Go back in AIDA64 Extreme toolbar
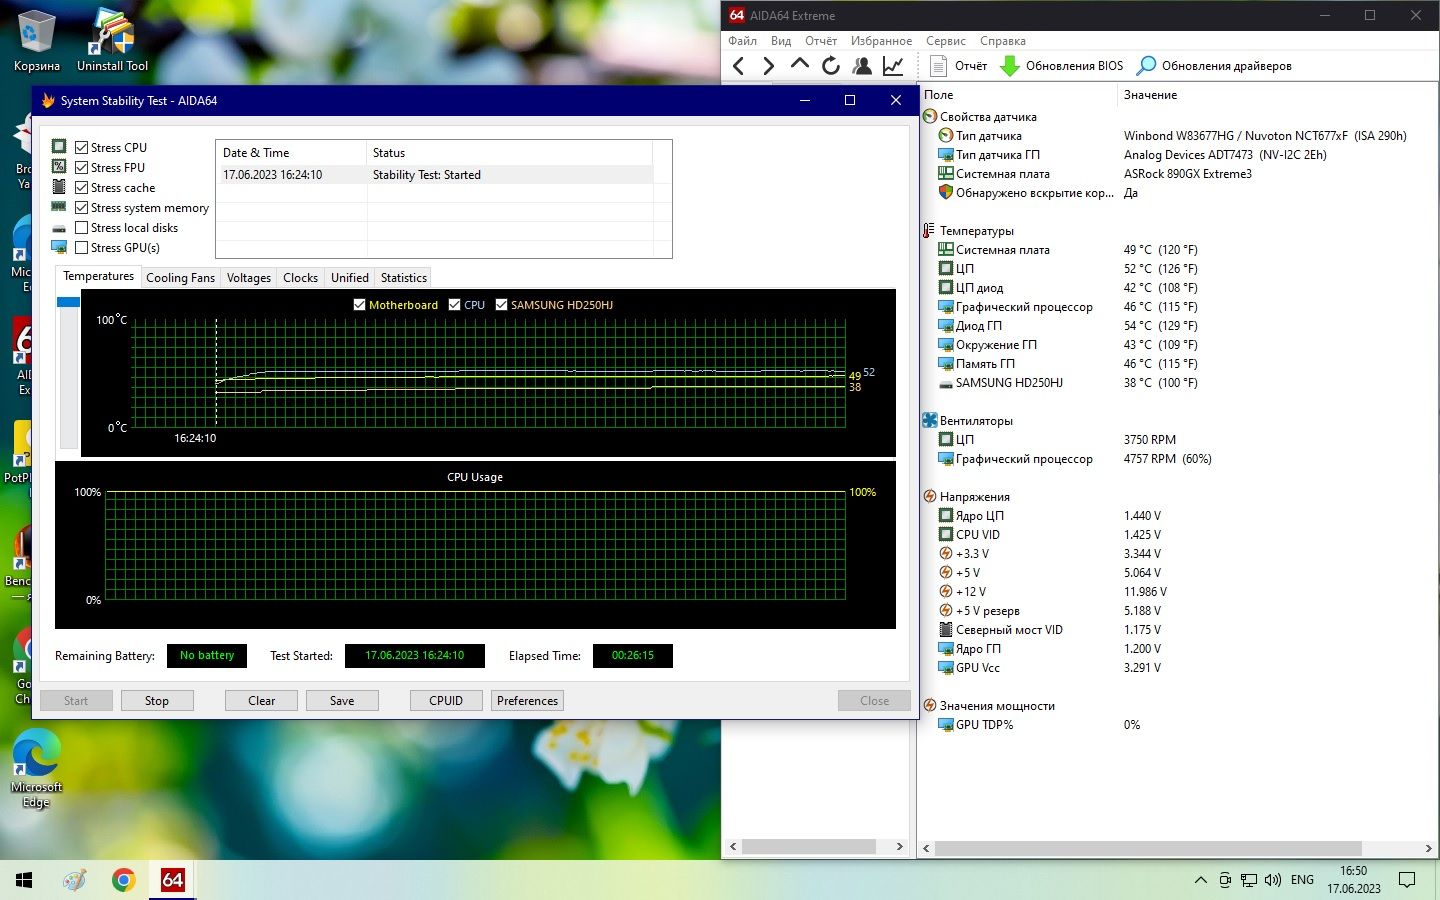The width and height of the screenshot is (1440, 900). pos(739,66)
